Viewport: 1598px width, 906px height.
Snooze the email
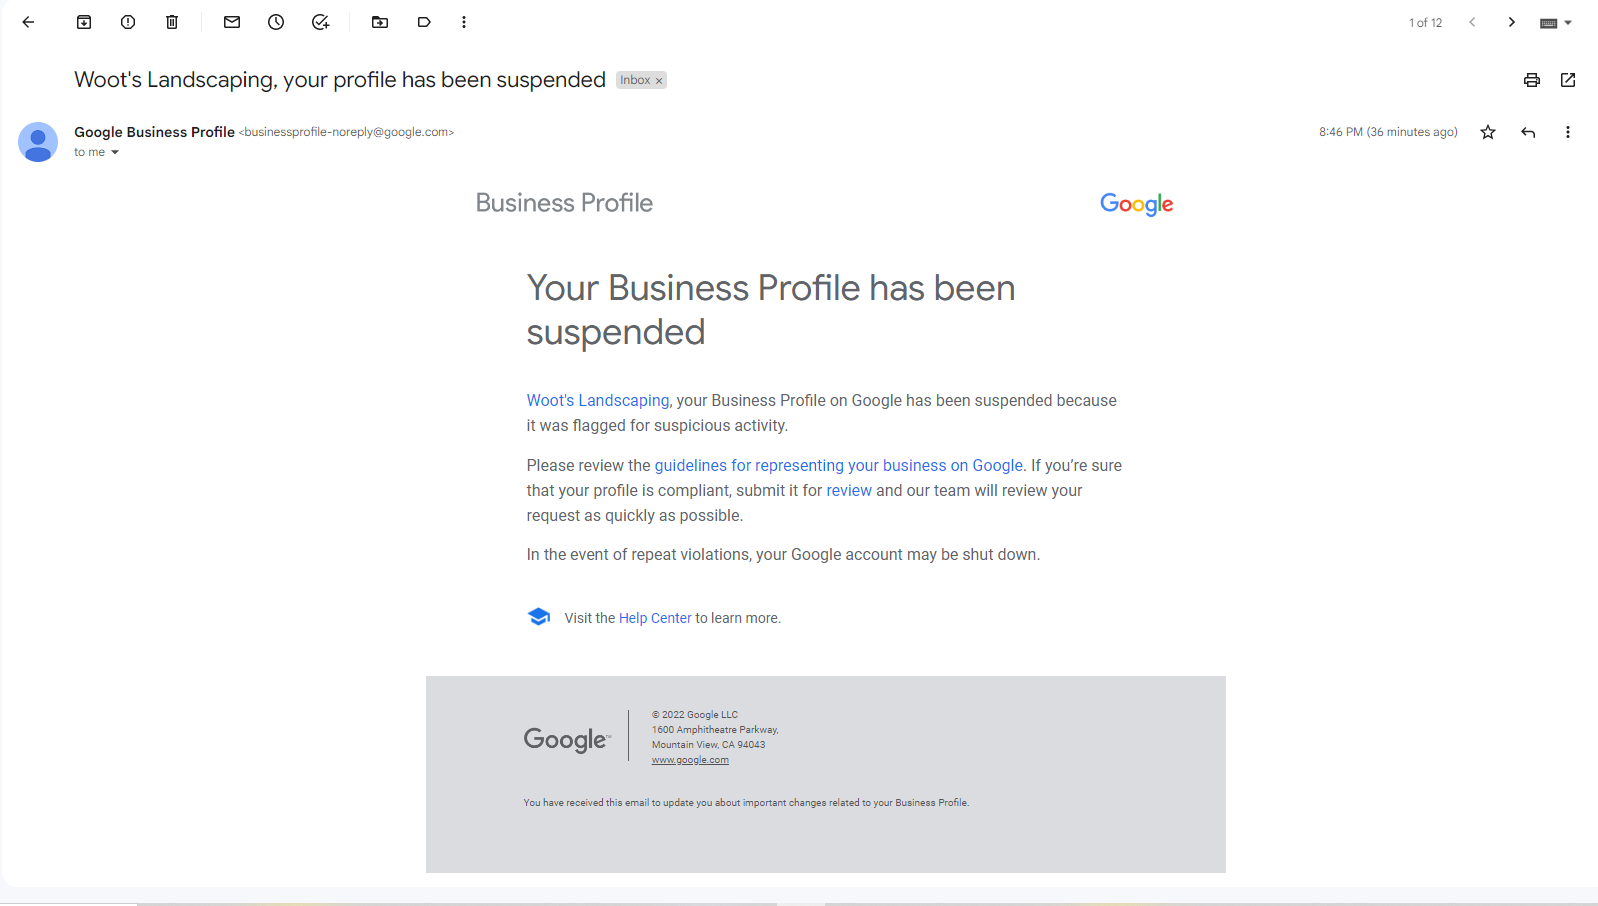coord(276,22)
